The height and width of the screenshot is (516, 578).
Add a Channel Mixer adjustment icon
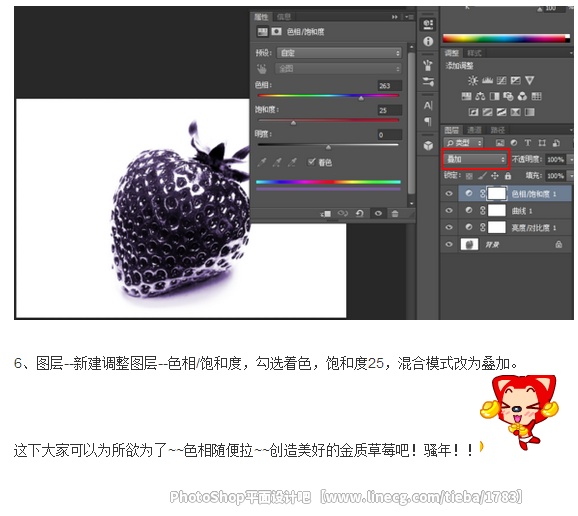[x=522, y=97]
